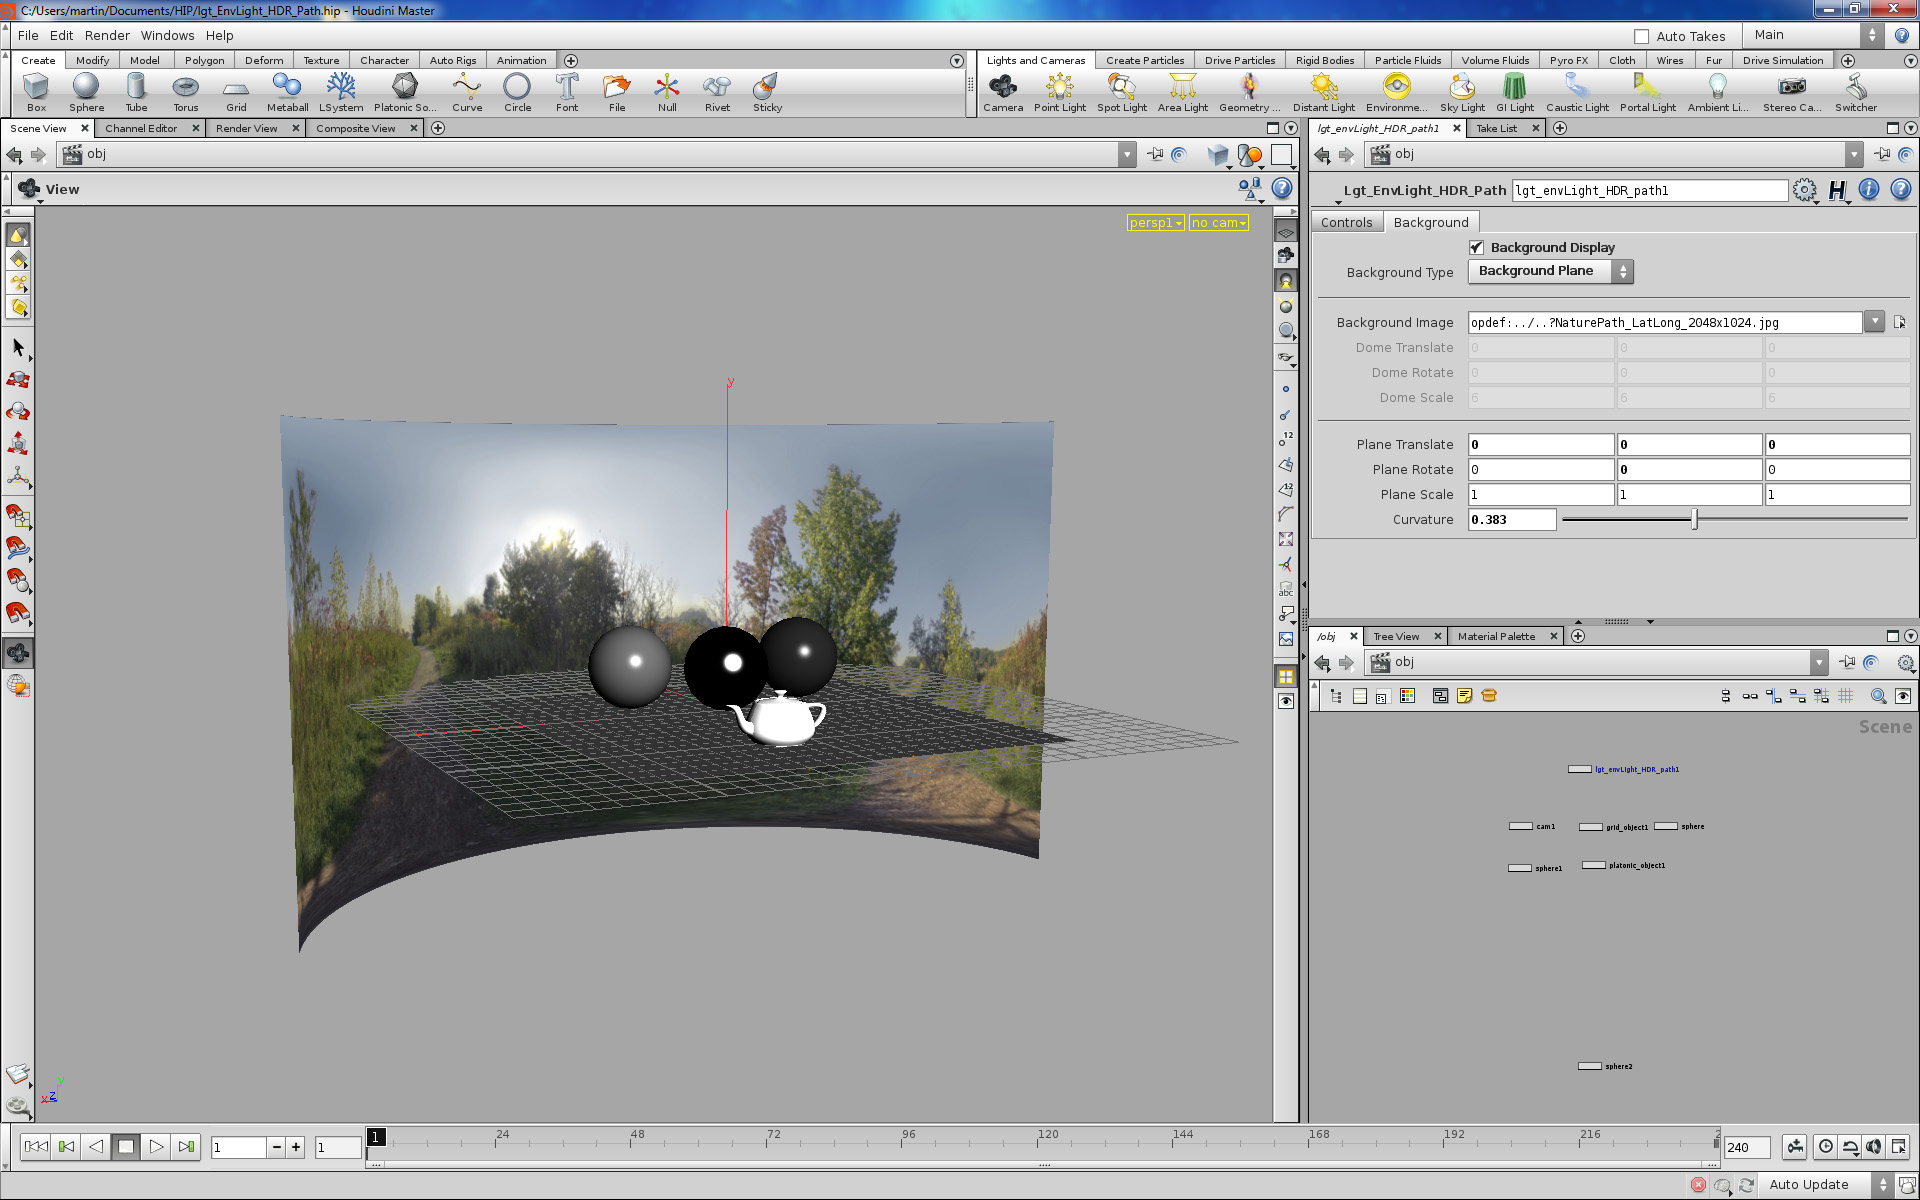Select the Sphere shelf tool
Viewport: 1920px width, 1200px height.
[86, 91]
